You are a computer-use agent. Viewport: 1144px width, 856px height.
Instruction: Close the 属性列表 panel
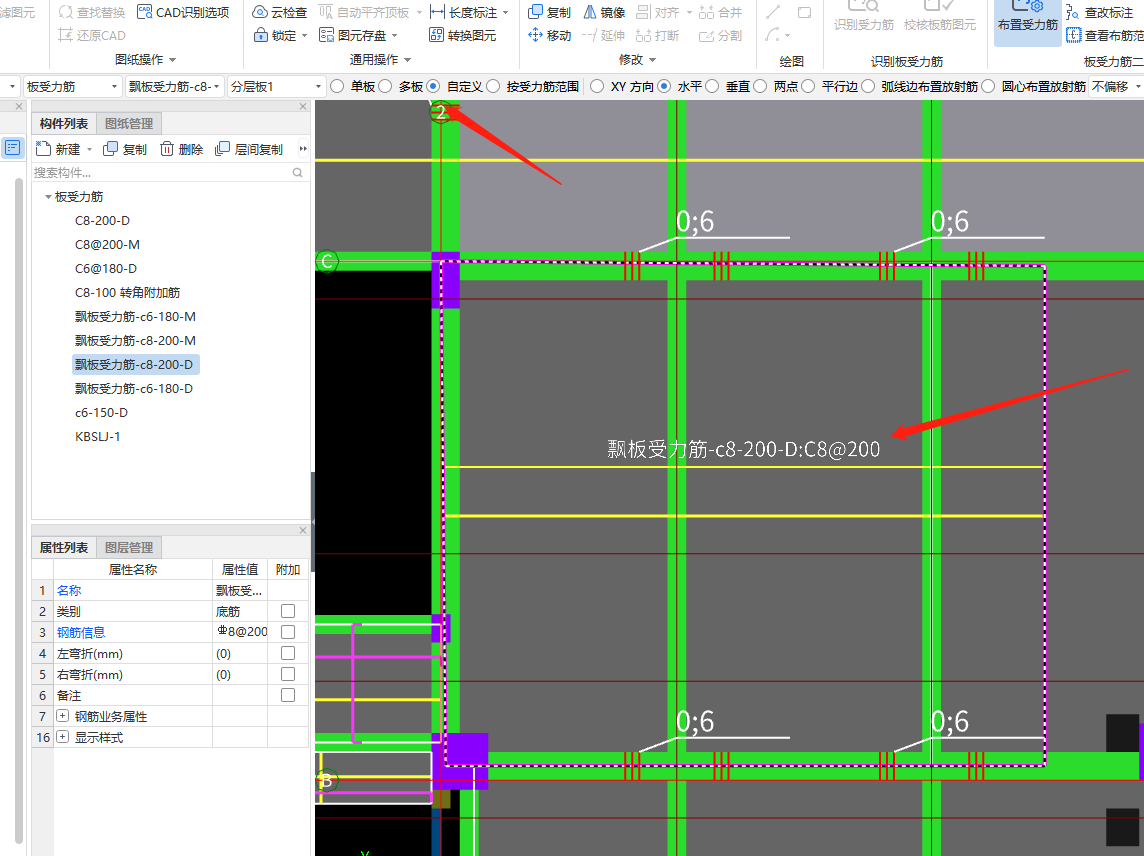[303, 531]
